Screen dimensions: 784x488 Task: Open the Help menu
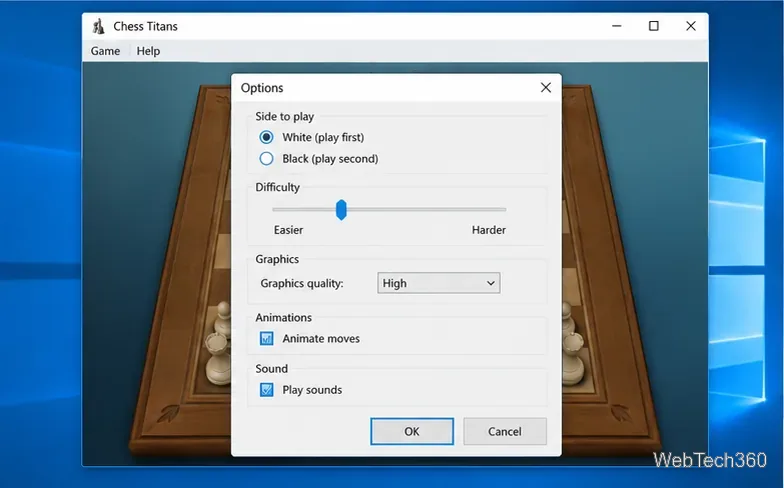(148, 51)
